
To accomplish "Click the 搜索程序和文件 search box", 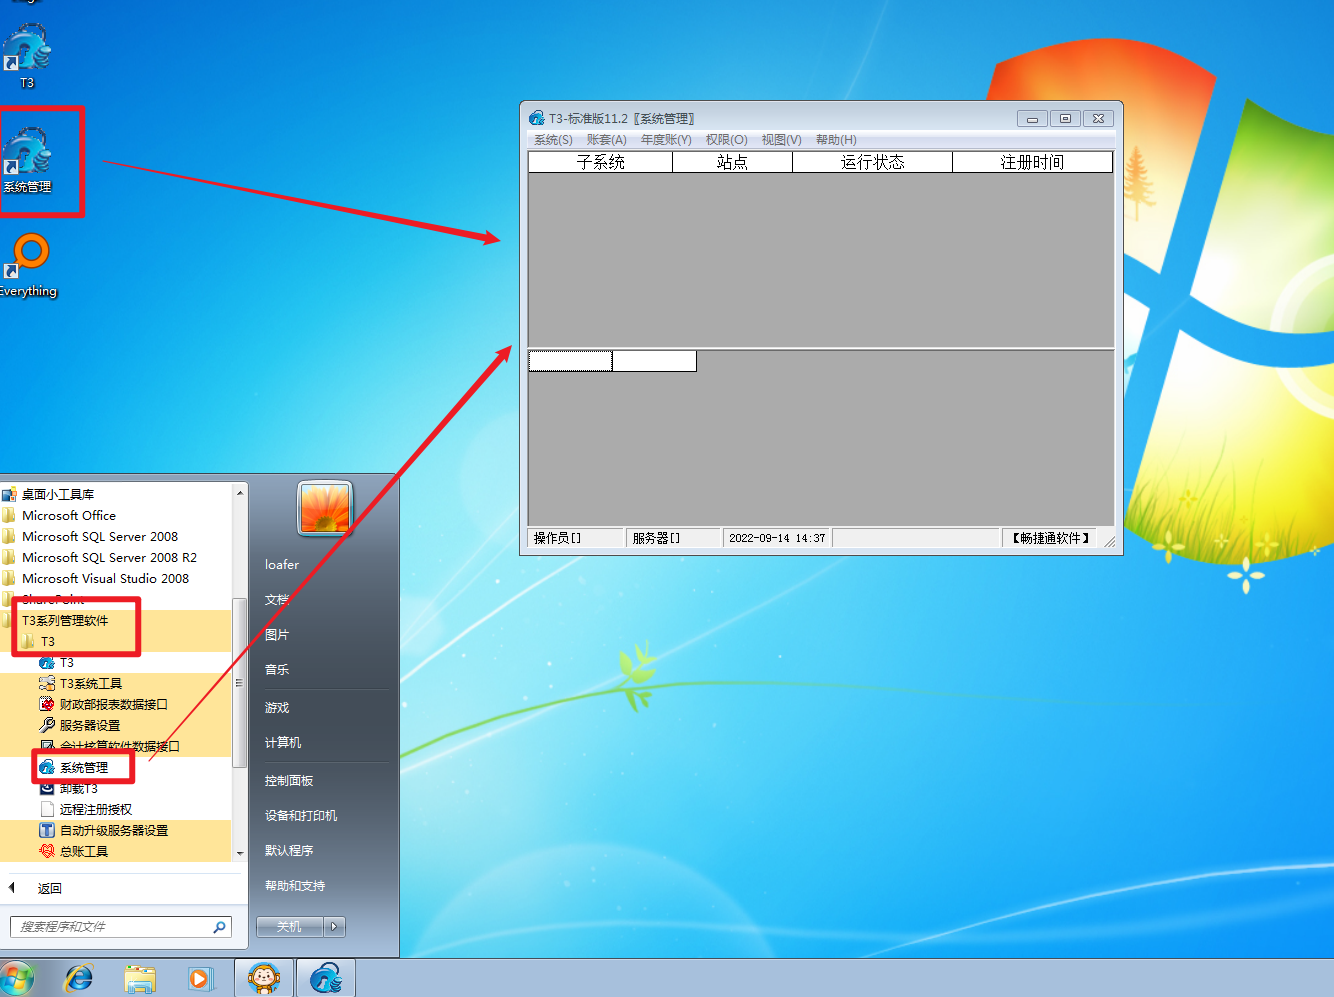I will pyautogui.click(x=121, y=927).
